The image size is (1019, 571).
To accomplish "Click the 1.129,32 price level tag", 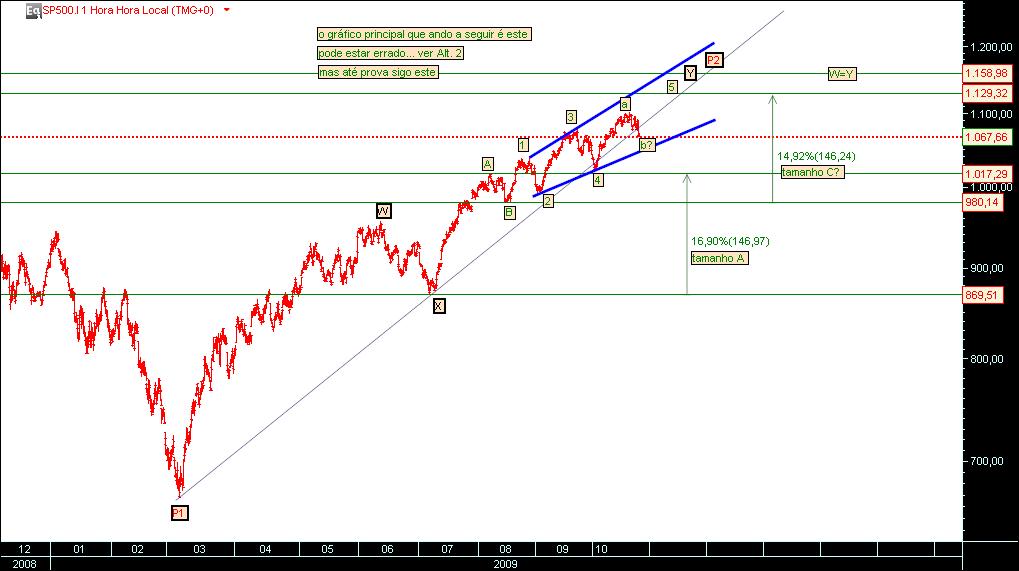I will click(986, 94).
